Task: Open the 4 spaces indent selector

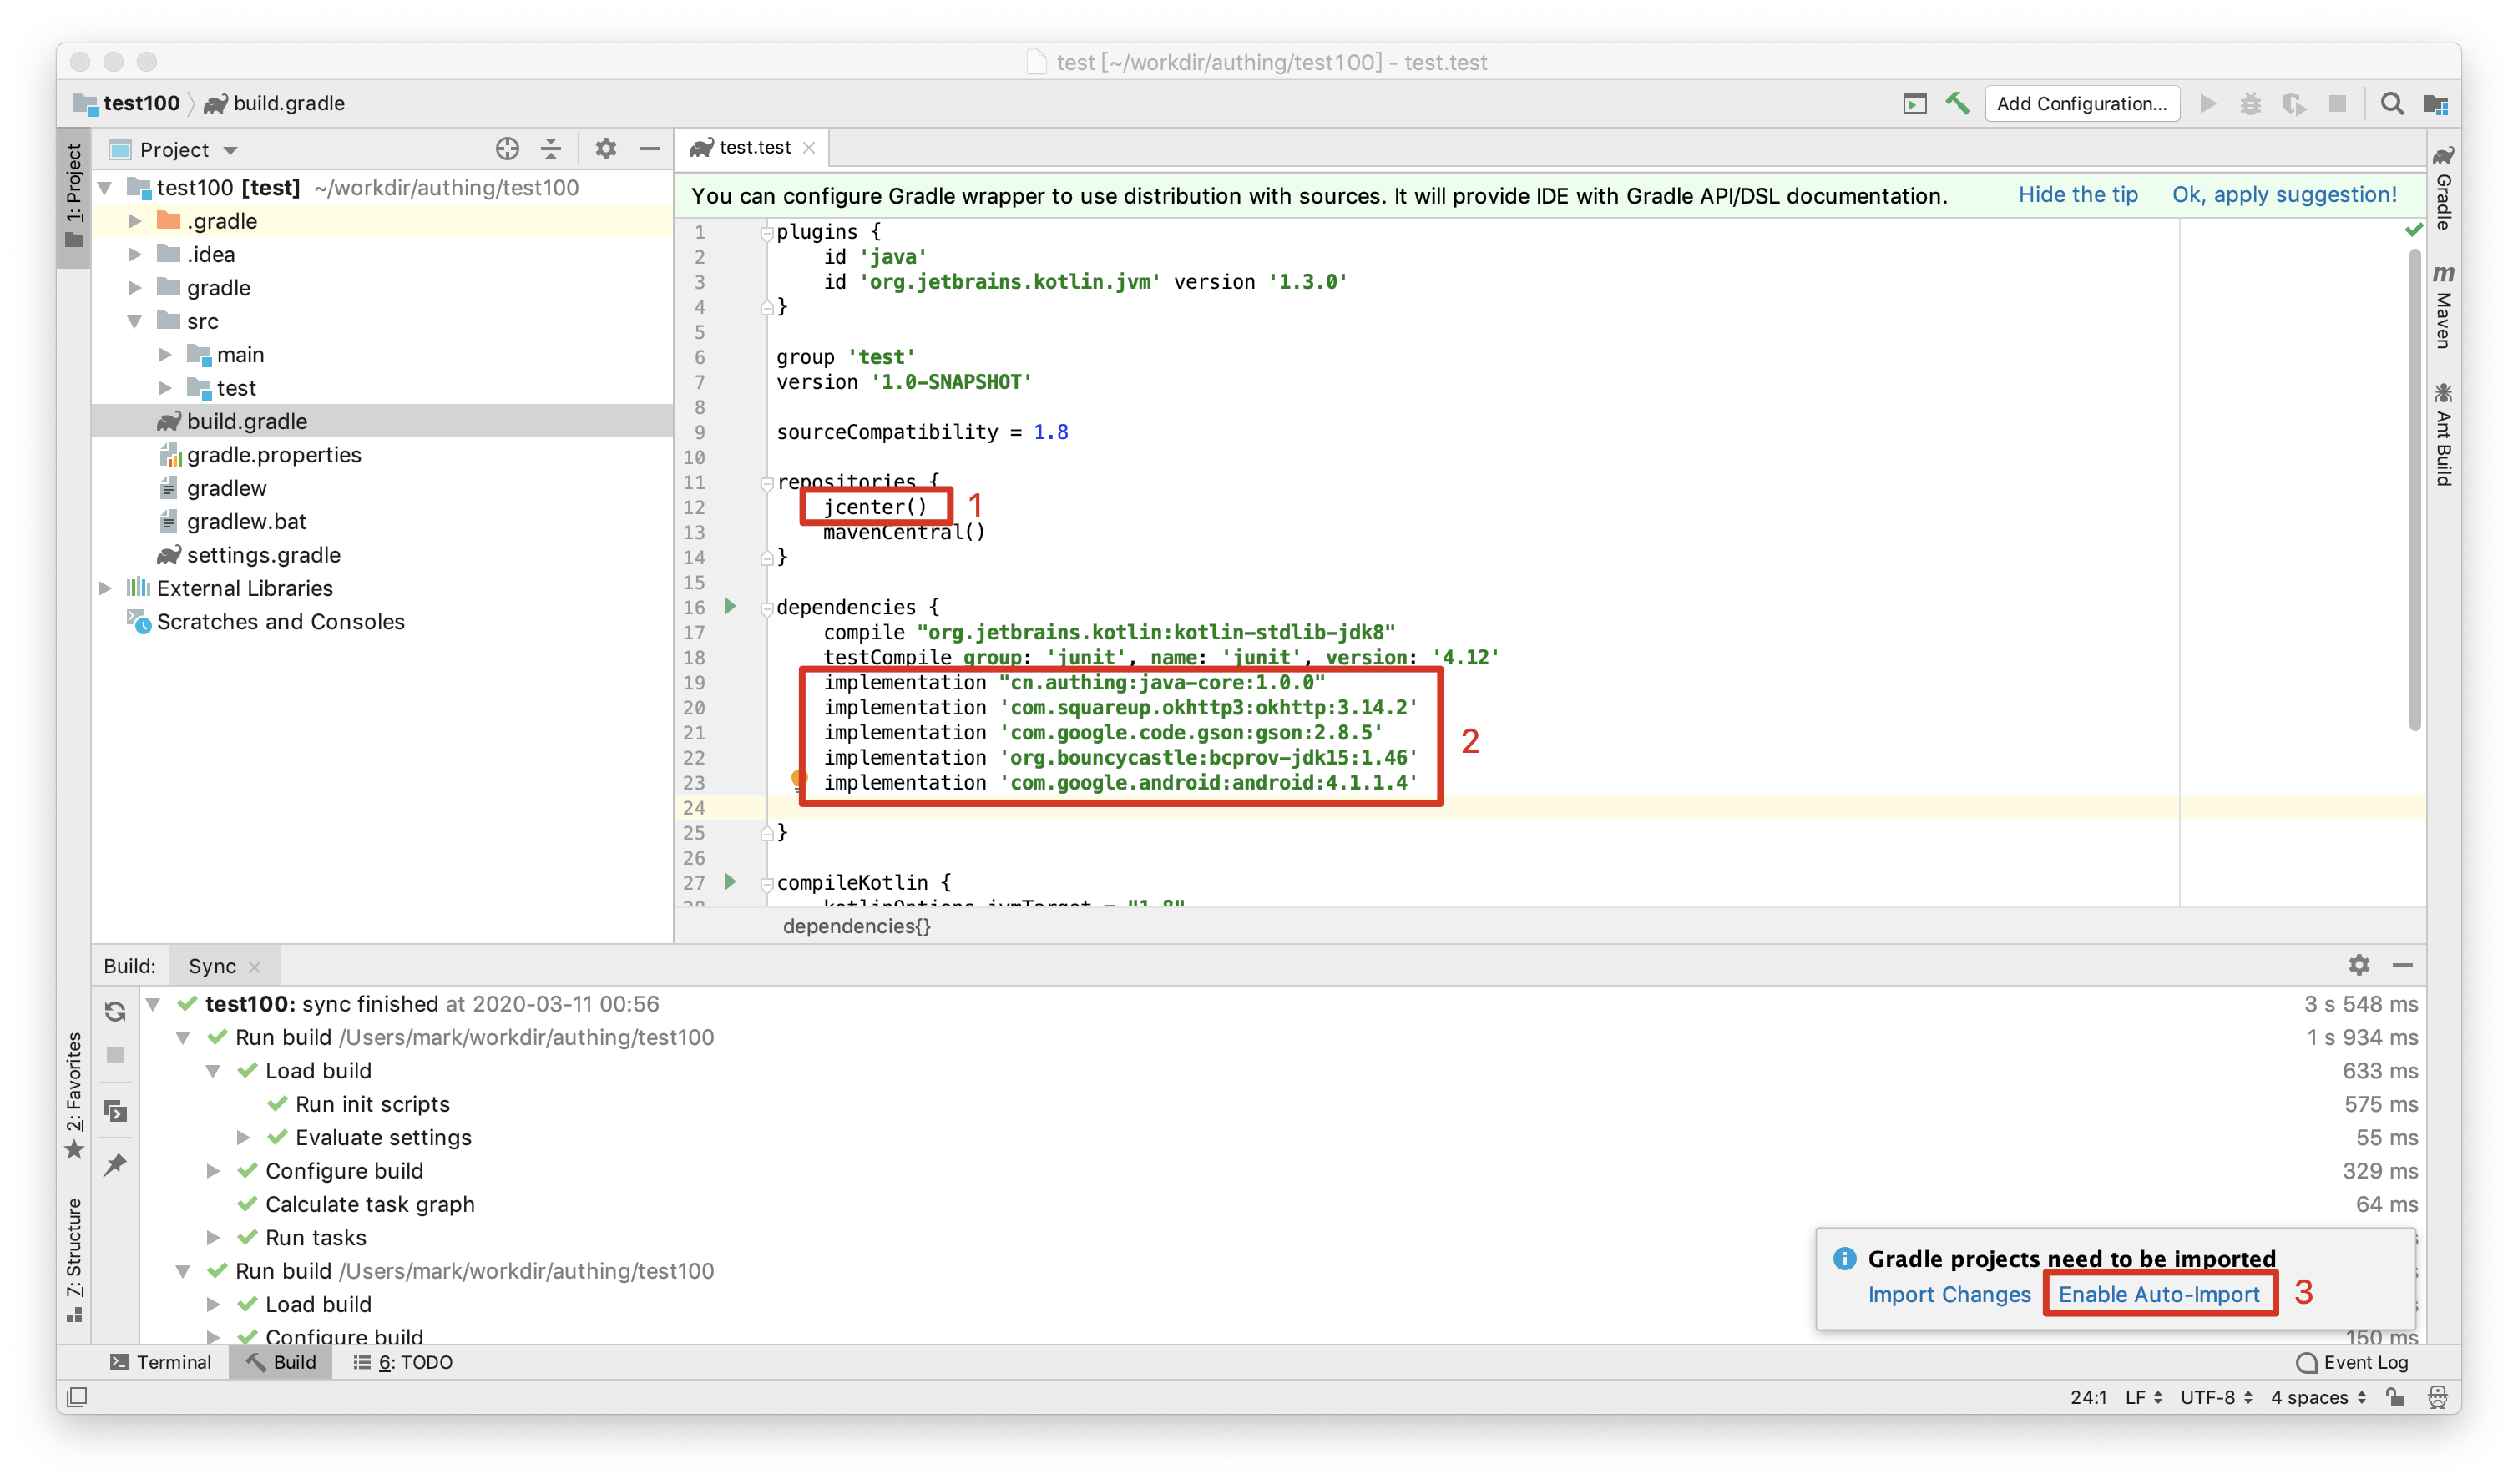Action: 2318,1397
